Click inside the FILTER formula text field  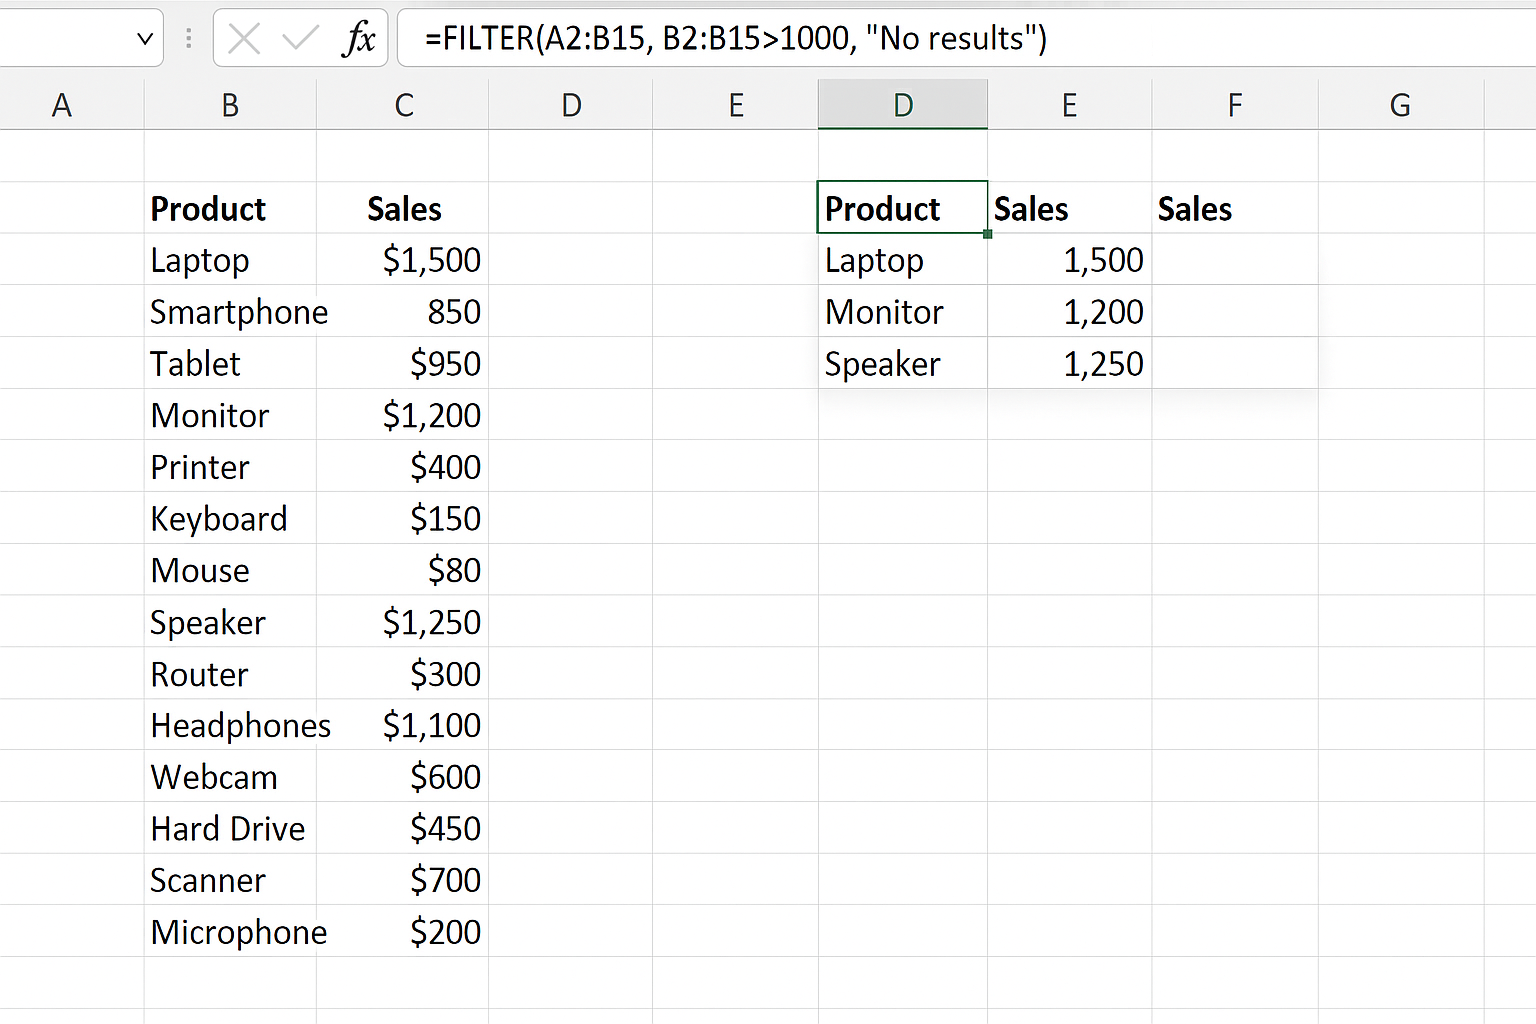(966, 38)
